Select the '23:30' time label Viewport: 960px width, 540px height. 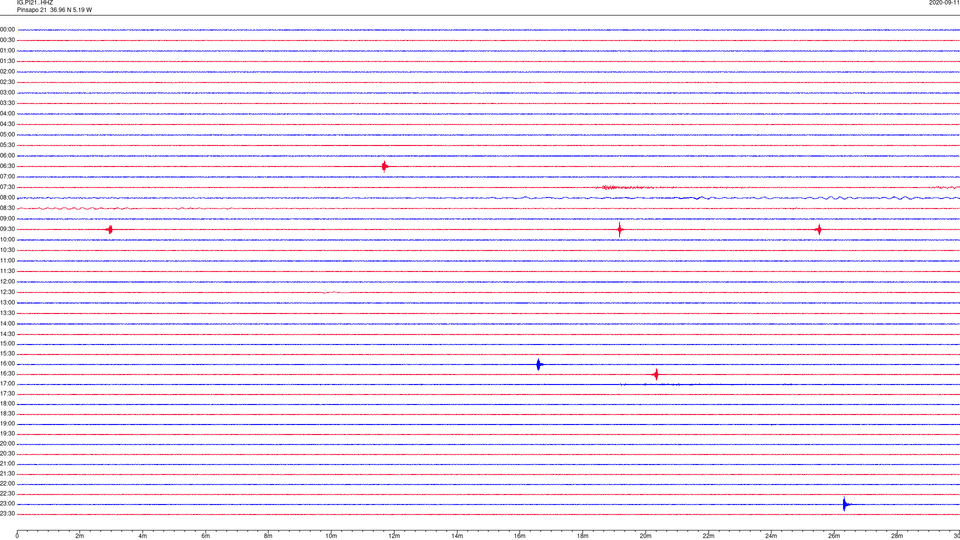point(8,514)
